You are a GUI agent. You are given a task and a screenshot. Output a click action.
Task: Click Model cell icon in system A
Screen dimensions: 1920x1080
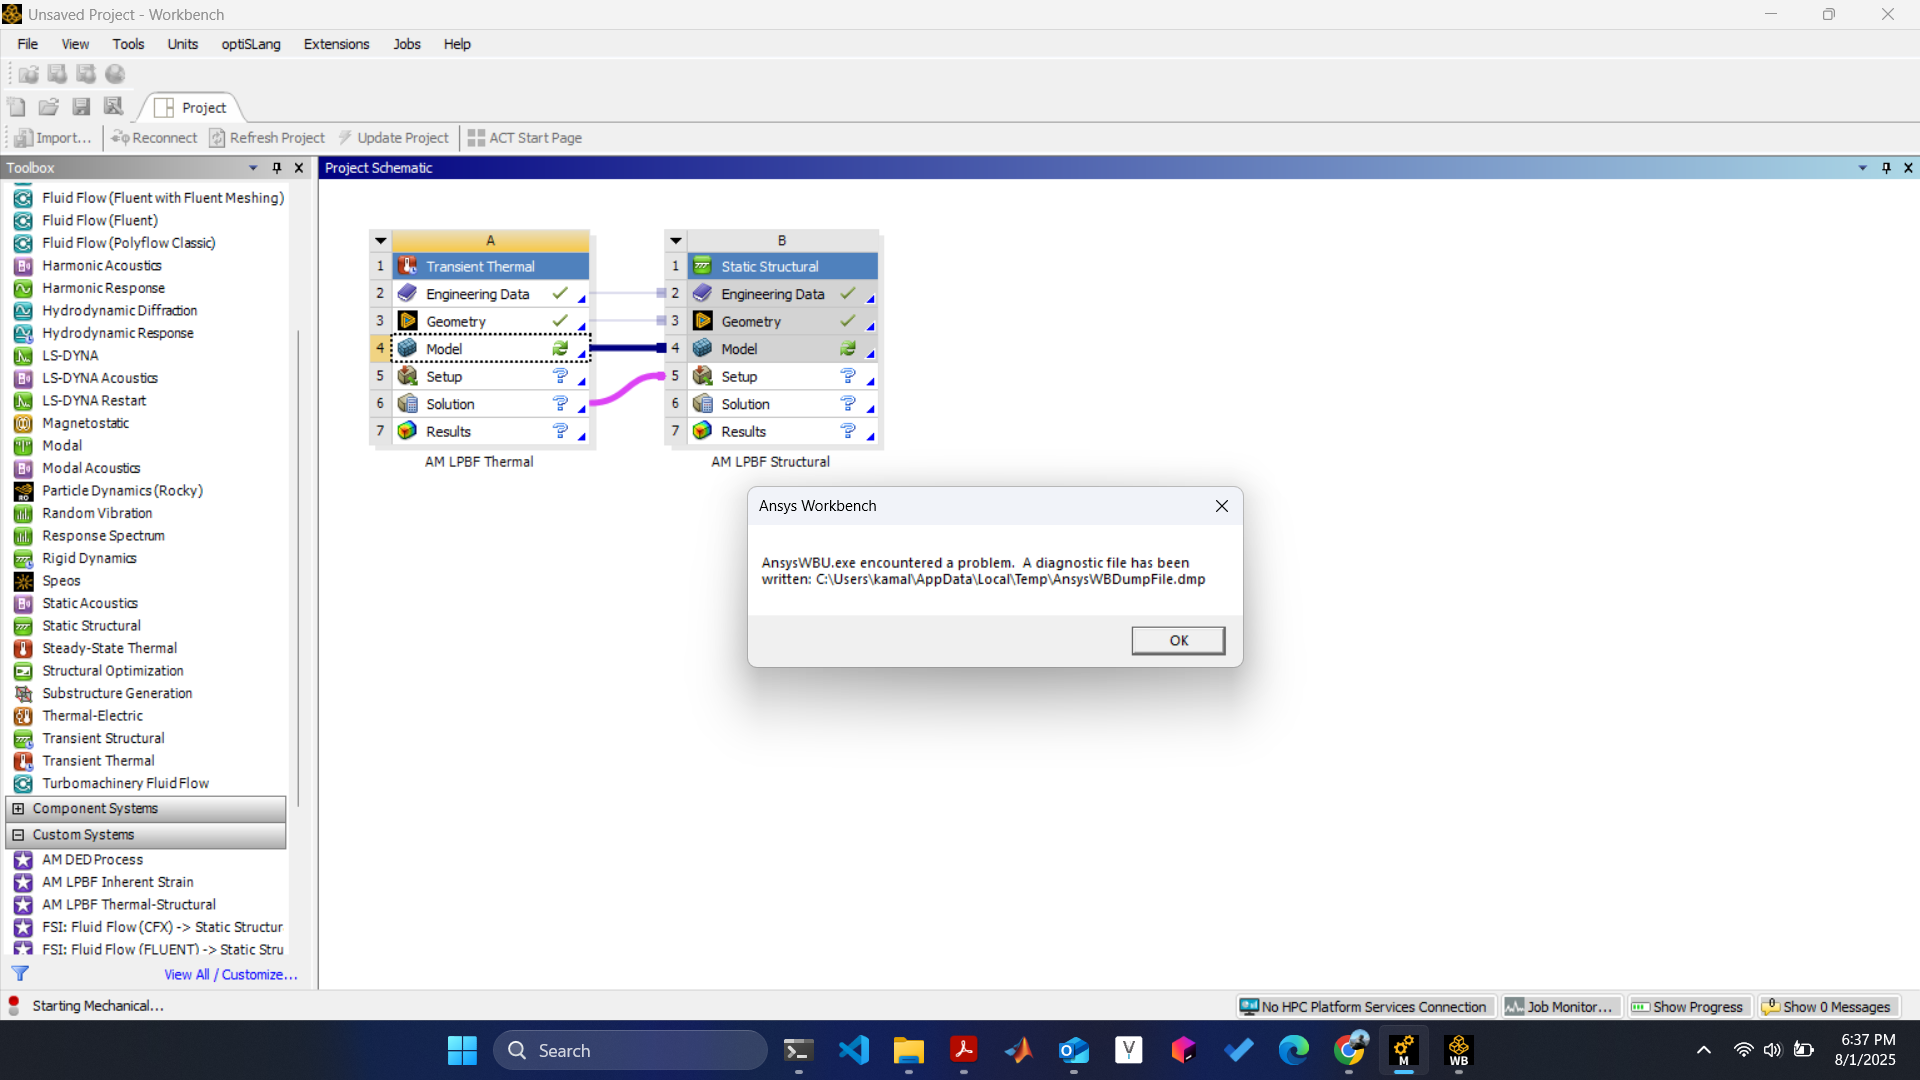(407, 348)
